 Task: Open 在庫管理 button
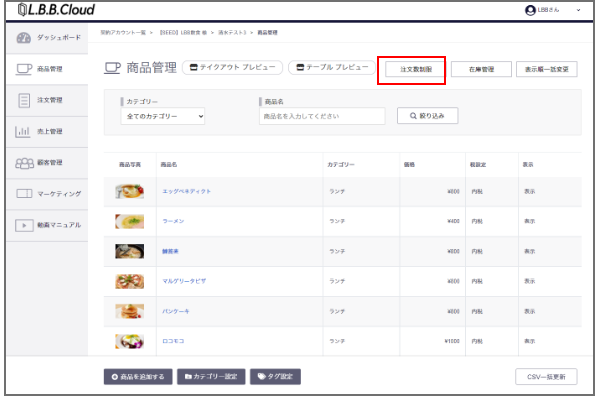coord(481,69)
